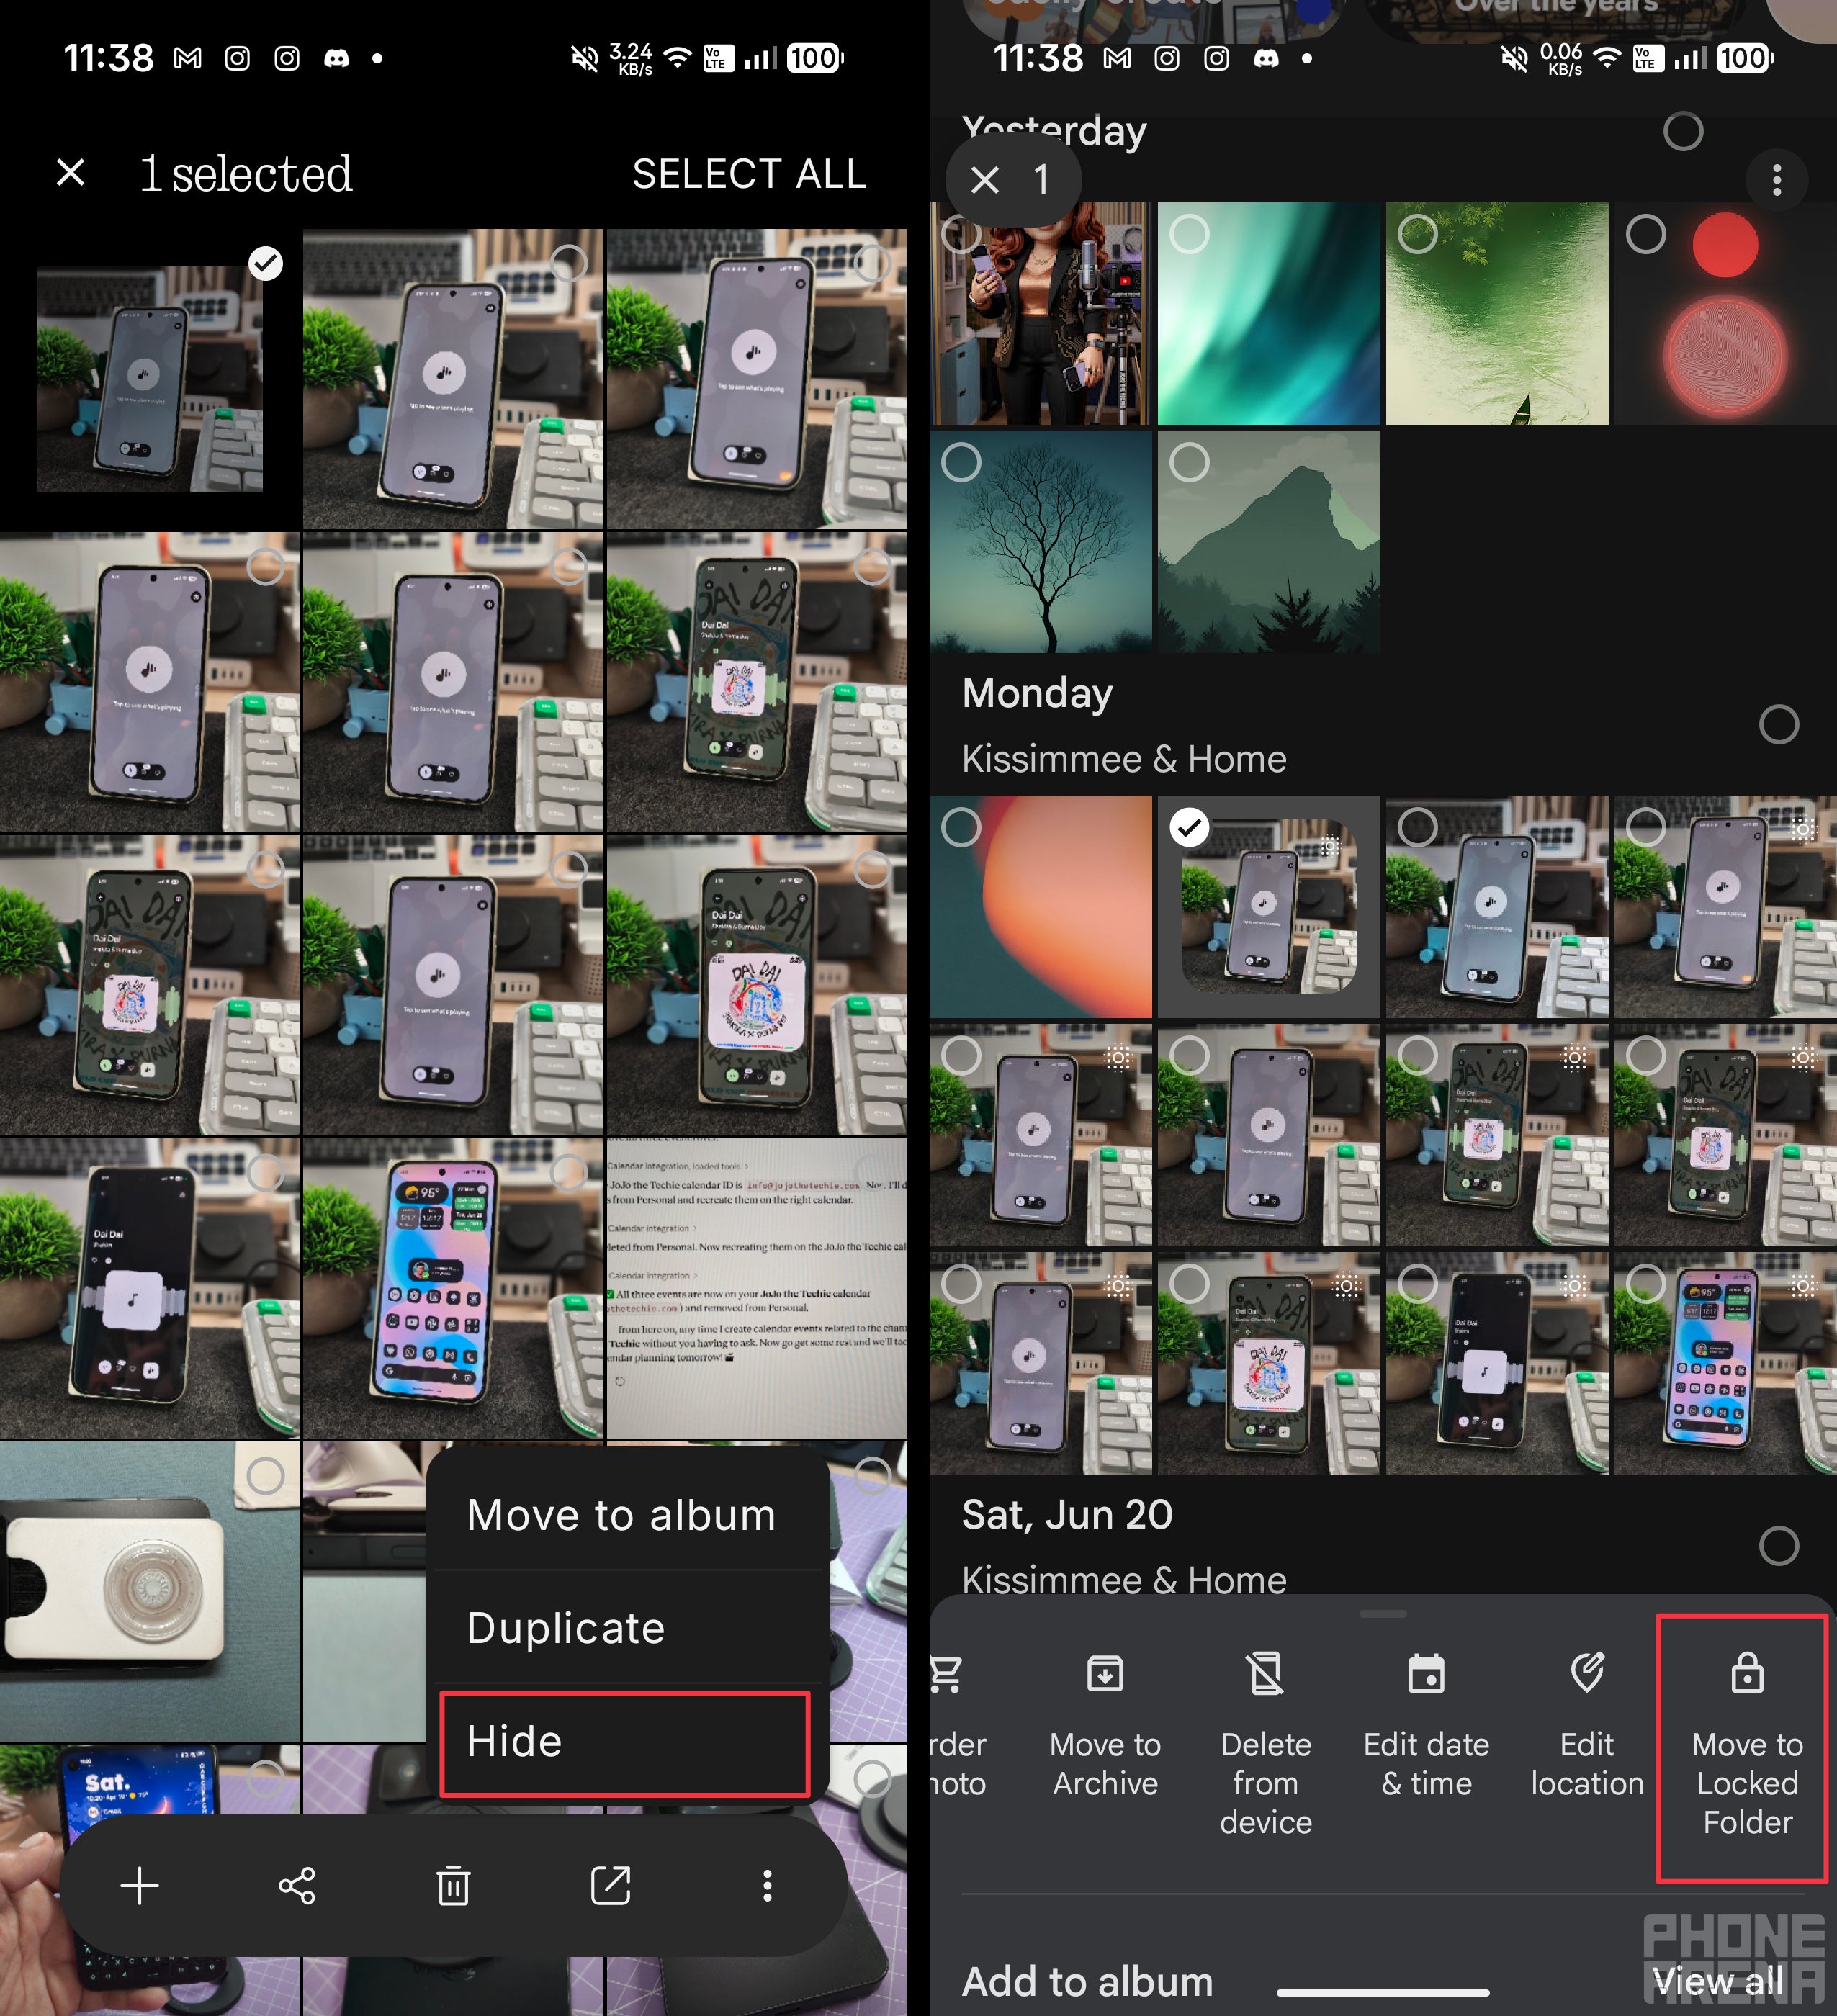Select the second photo in left gallery top row
Viewport: 1837px width, 2016px height.
click(x=569, y=263)
